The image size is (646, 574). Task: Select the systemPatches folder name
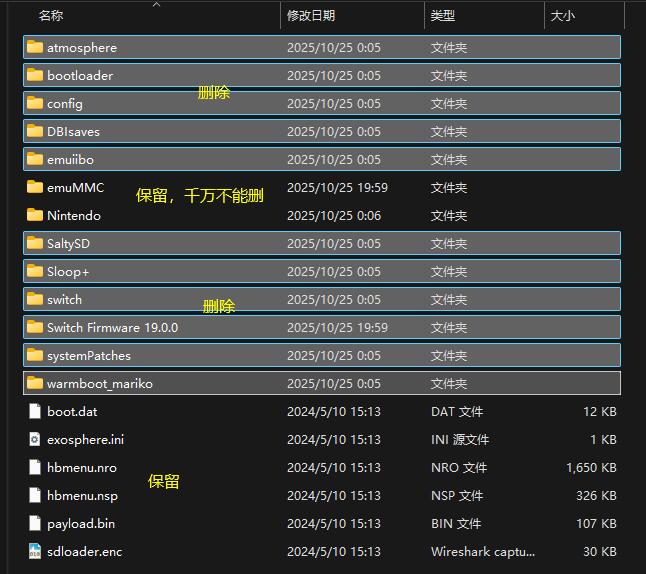point(89,355)
